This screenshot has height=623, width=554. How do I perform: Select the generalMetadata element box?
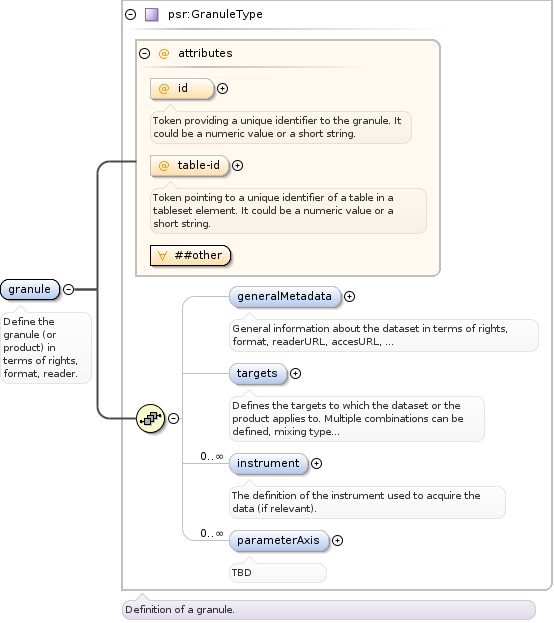(285, 296)
